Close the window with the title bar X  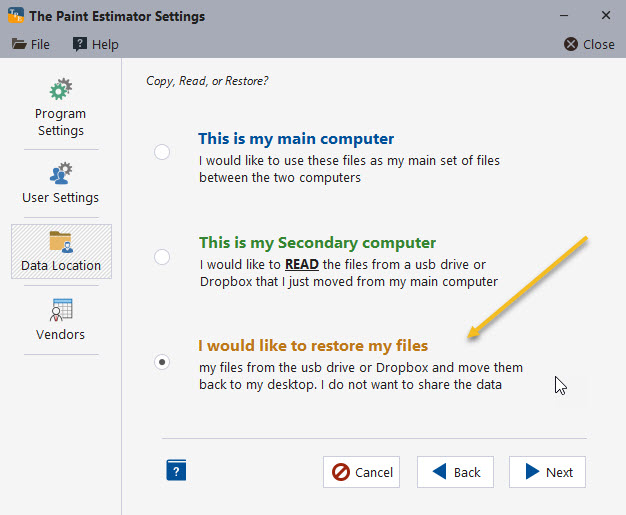606,15
